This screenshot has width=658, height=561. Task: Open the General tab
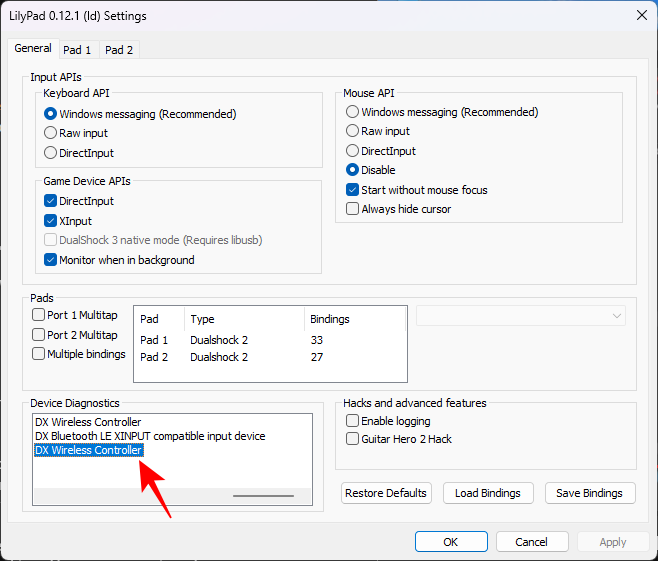coord(33,48)
